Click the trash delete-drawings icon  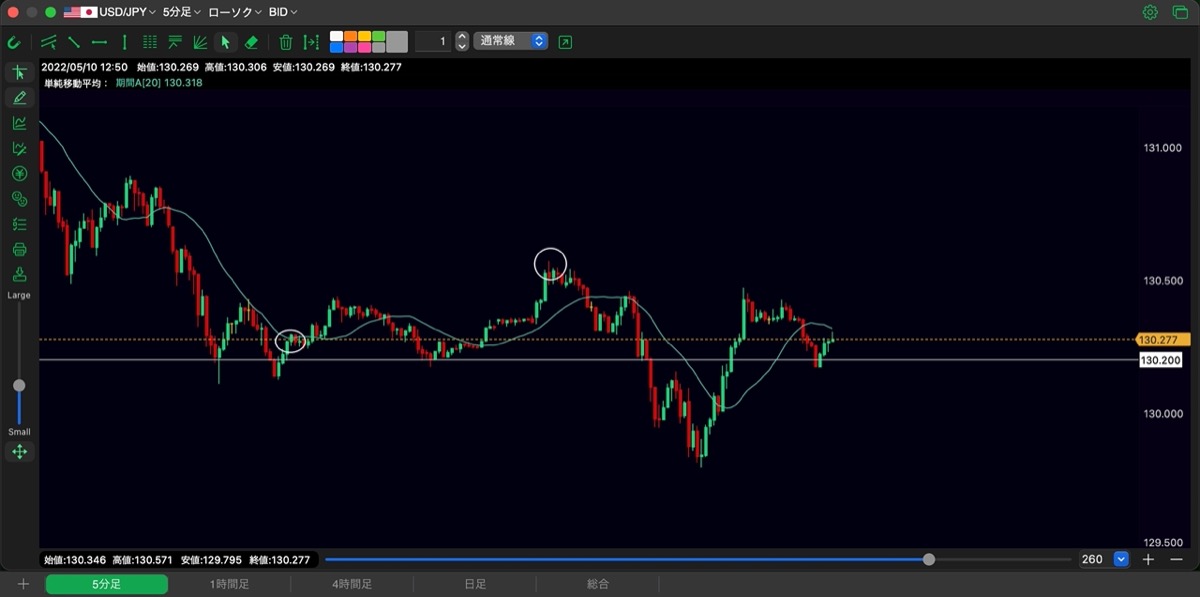[x=286, y=42]
